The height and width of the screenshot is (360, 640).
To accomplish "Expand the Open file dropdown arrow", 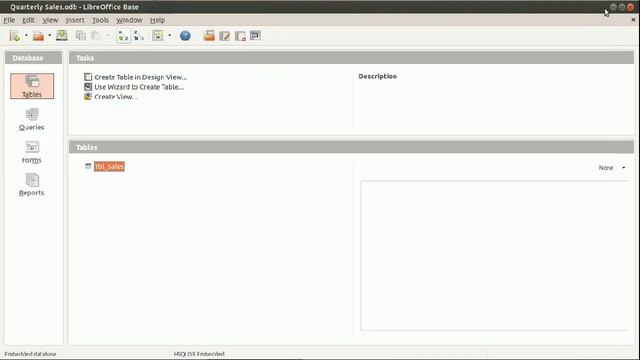I will coord(50,36).
